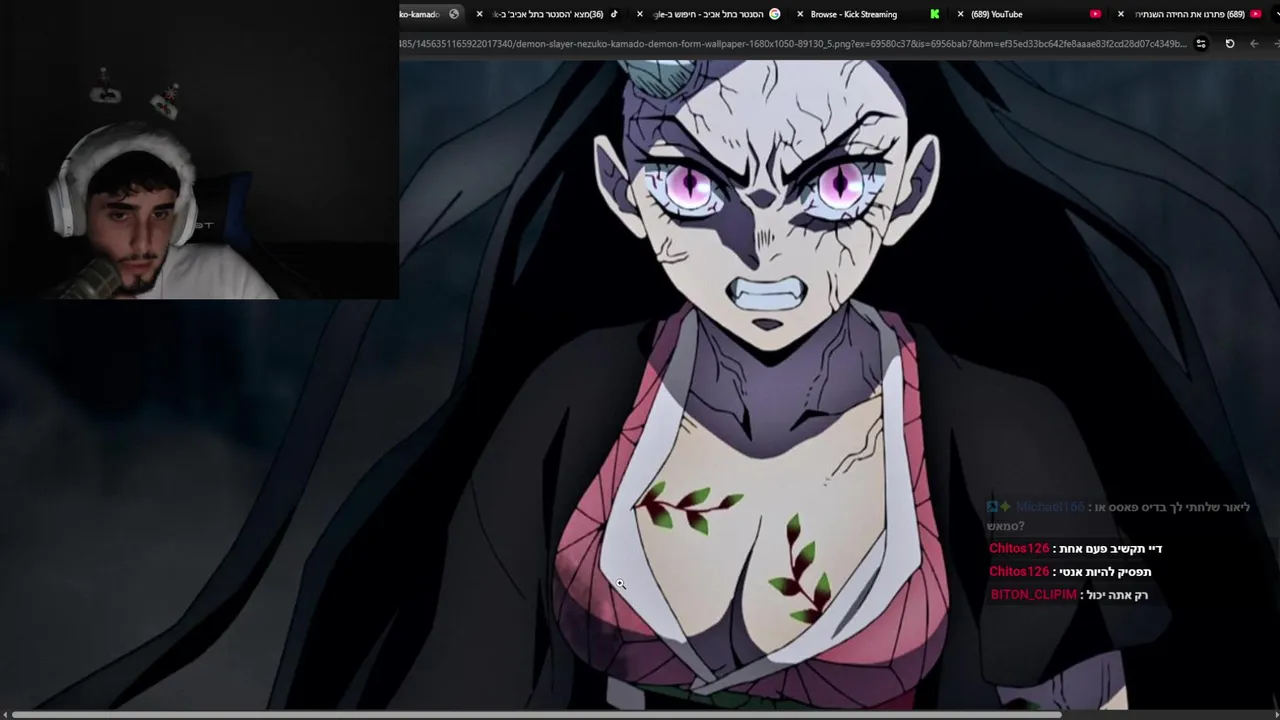The width and height of the screenshot is (1280, 720).
Task: Go back using the arrow icon
Action: (x=1254, y=44)
